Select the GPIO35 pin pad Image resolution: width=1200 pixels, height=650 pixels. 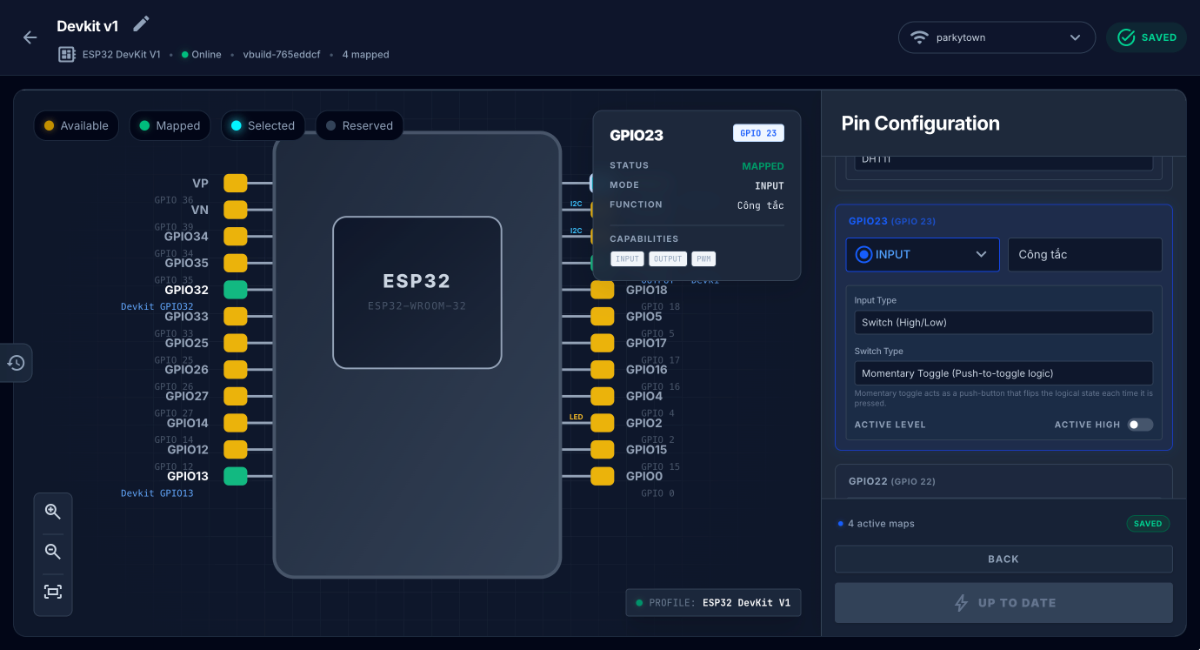235,263
